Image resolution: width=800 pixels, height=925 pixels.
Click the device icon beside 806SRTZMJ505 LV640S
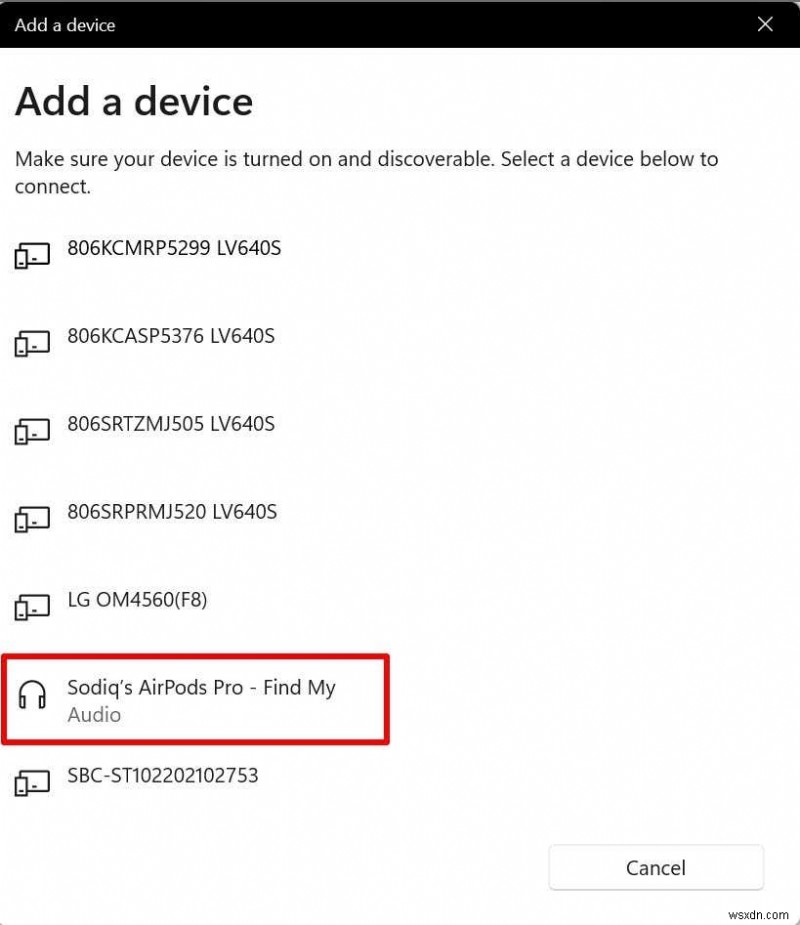coord(33,431)
